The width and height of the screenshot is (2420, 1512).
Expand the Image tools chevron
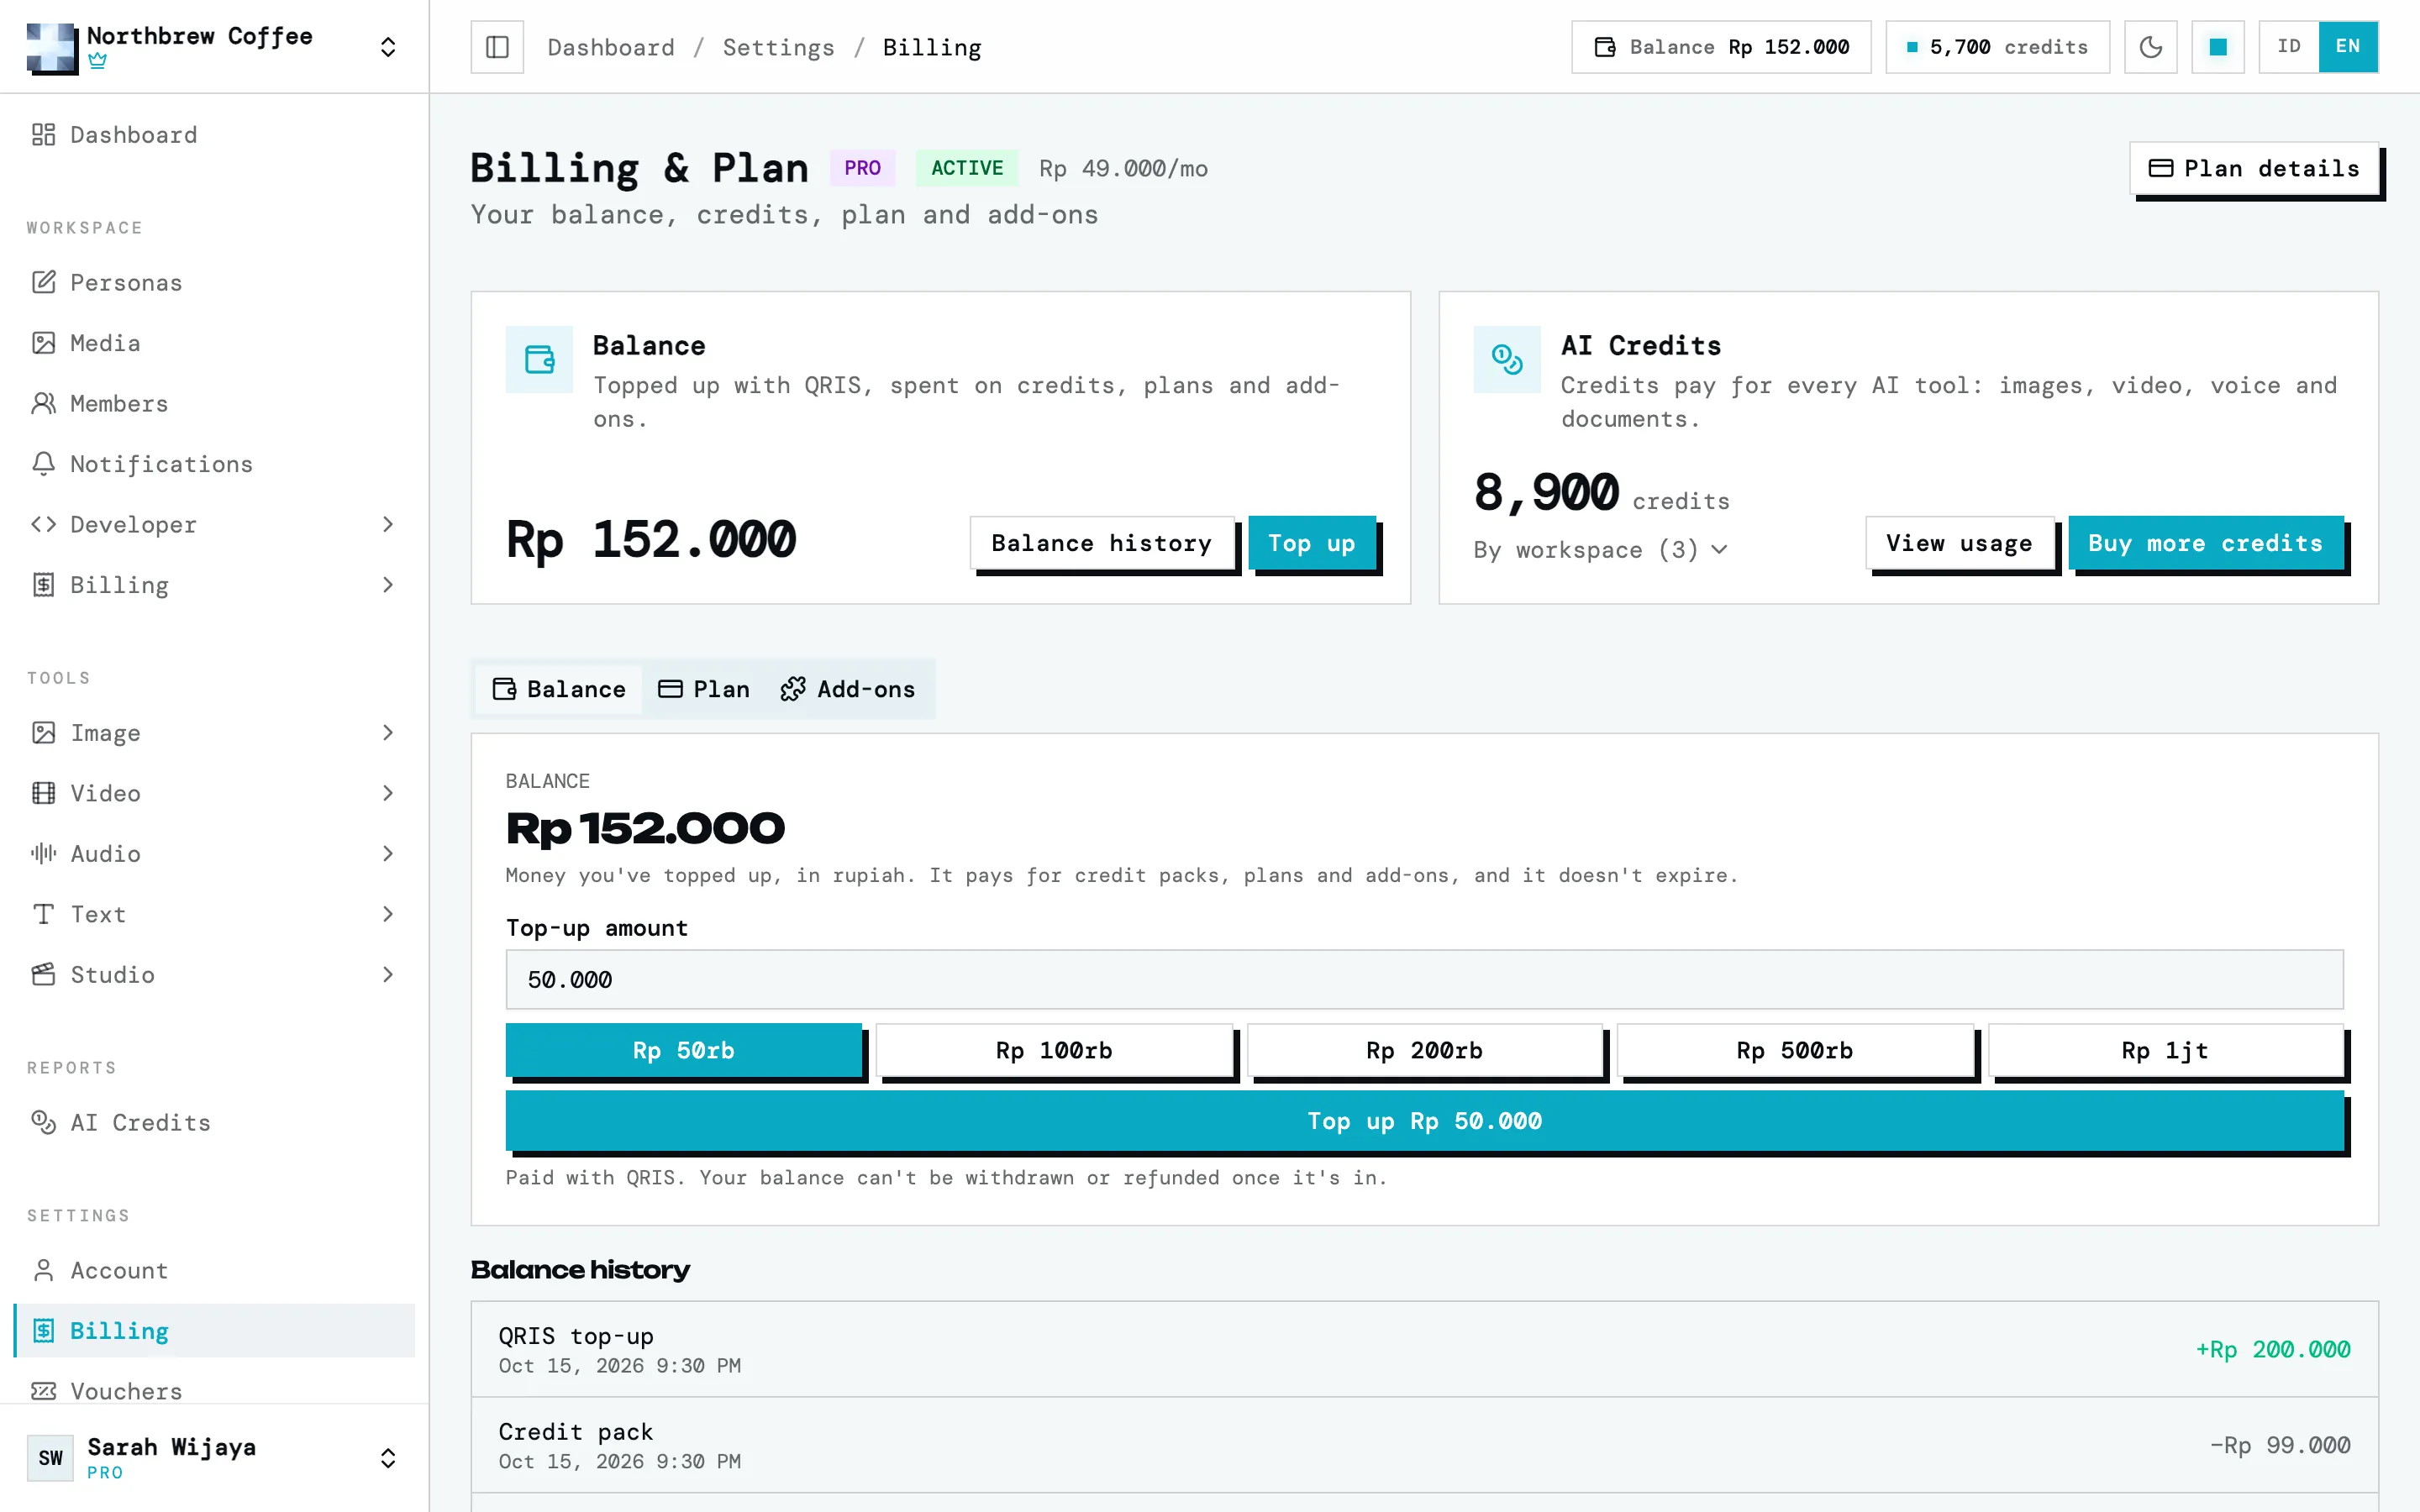coord(388,733)
